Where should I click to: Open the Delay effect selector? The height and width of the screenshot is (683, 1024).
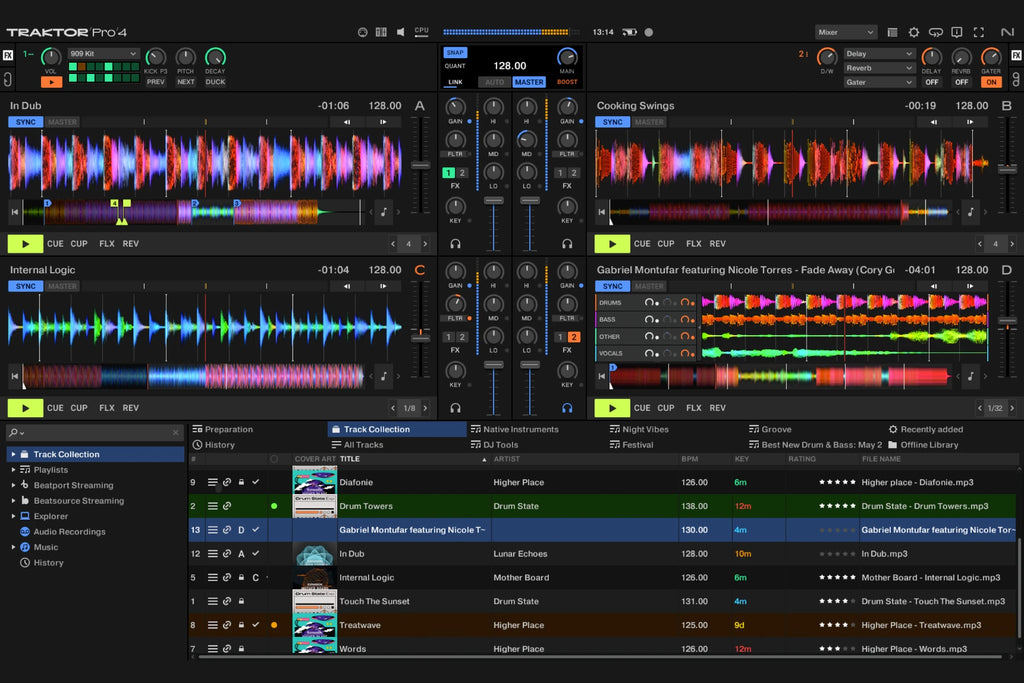coord(878,53)
